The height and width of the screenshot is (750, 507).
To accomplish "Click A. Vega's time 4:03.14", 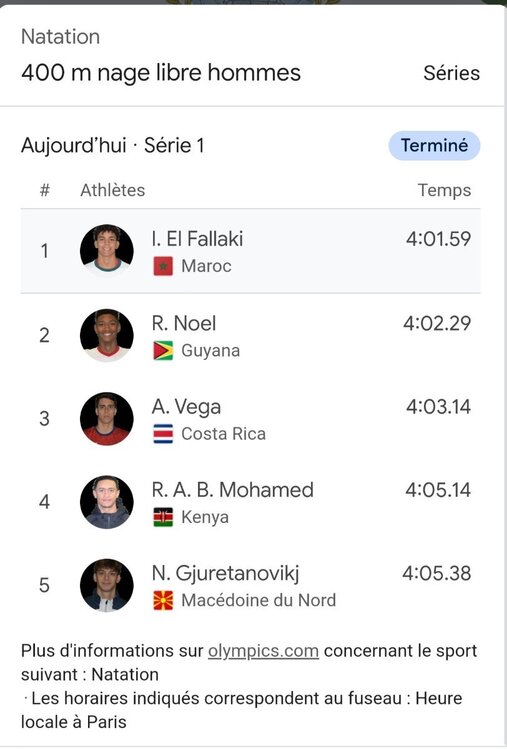I will coord(439,407).
